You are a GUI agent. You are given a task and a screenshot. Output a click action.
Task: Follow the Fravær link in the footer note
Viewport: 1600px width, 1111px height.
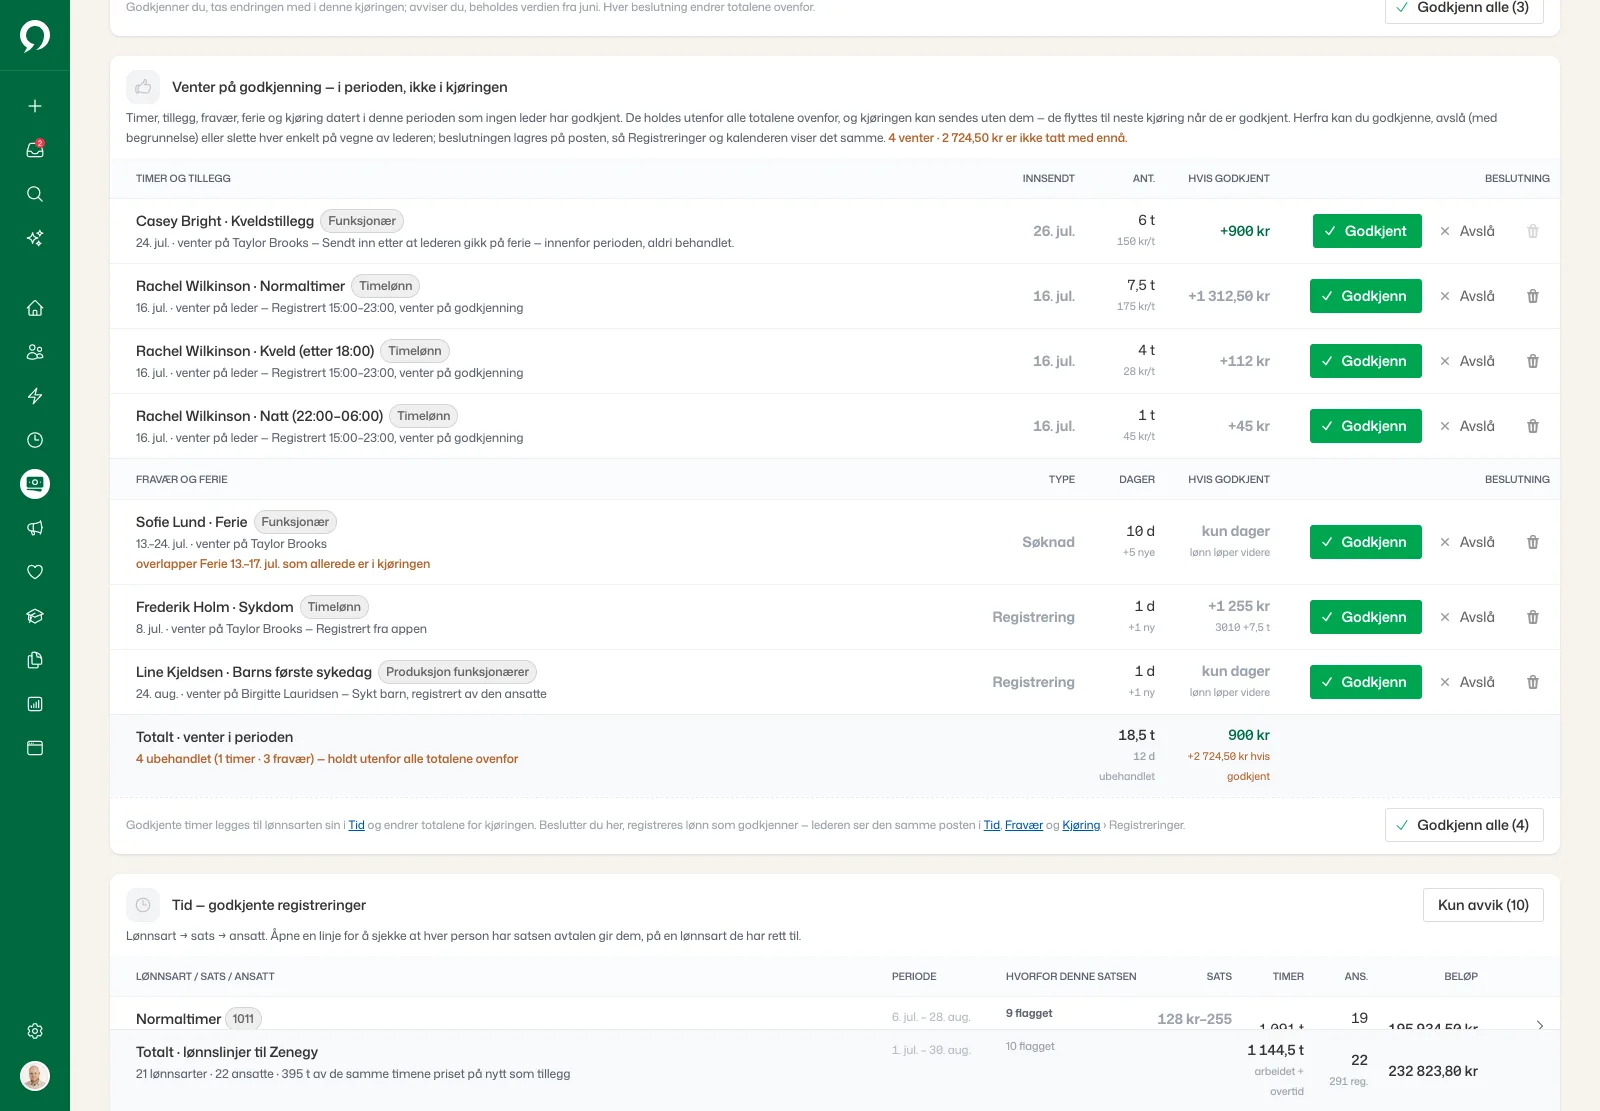tap(1024, 825)
